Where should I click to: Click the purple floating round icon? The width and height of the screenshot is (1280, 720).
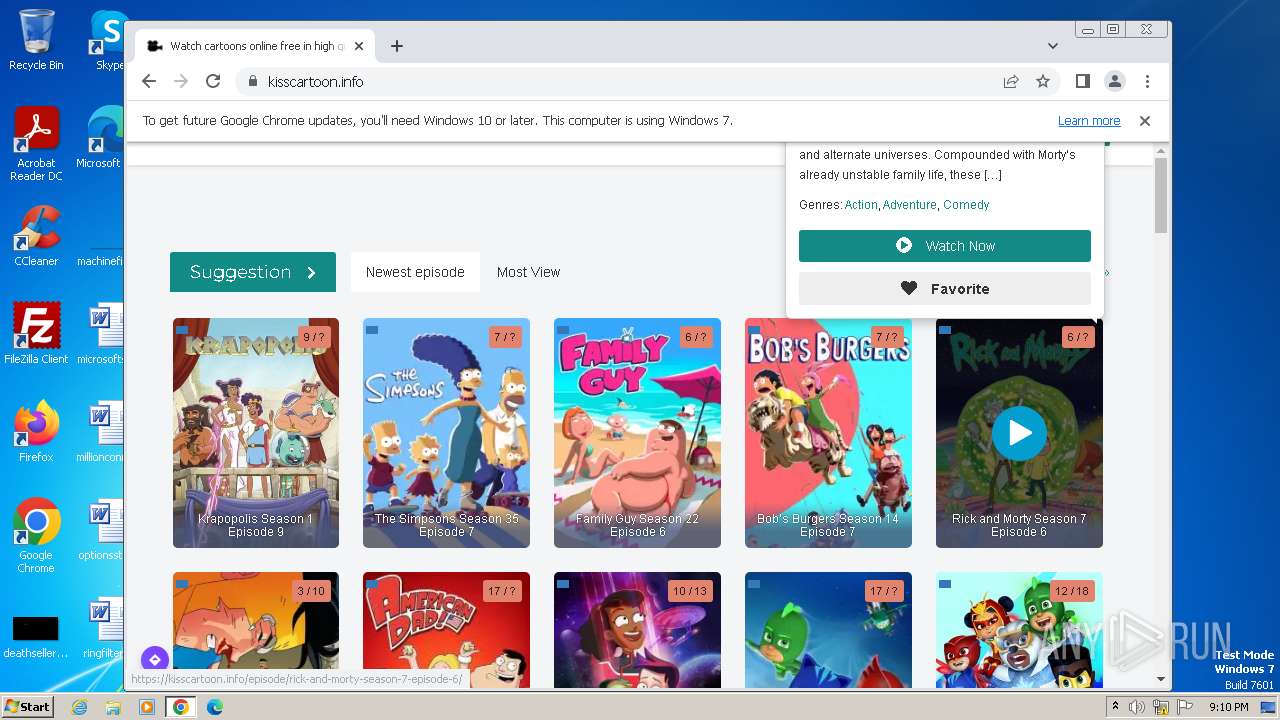point(154,659)
